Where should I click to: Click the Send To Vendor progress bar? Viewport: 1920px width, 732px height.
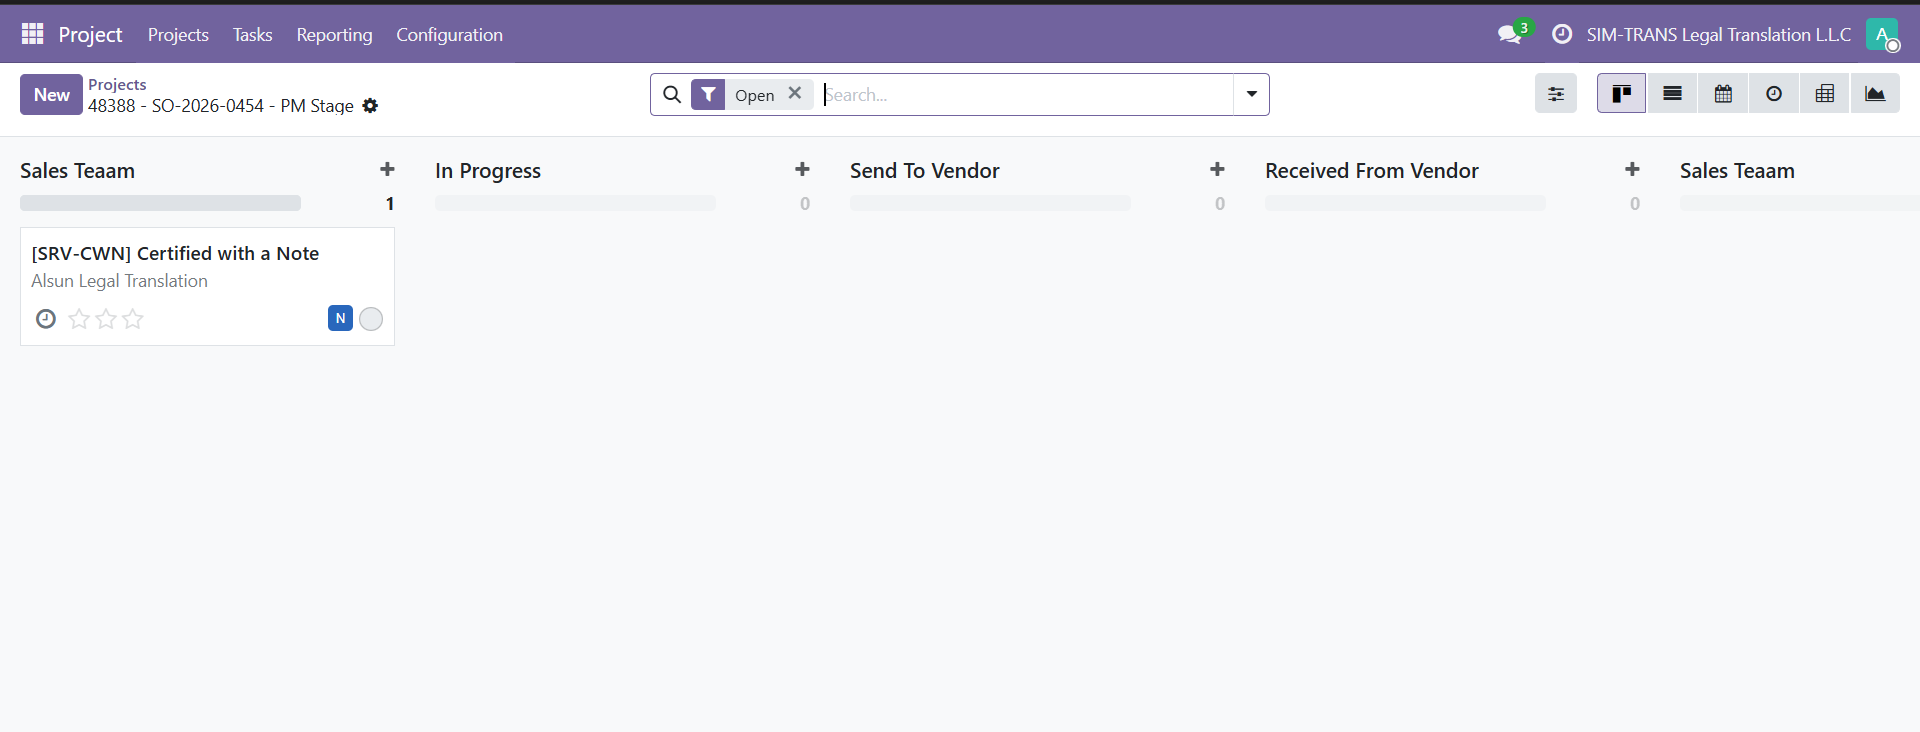pyautogui.click(x=990, y=203)
